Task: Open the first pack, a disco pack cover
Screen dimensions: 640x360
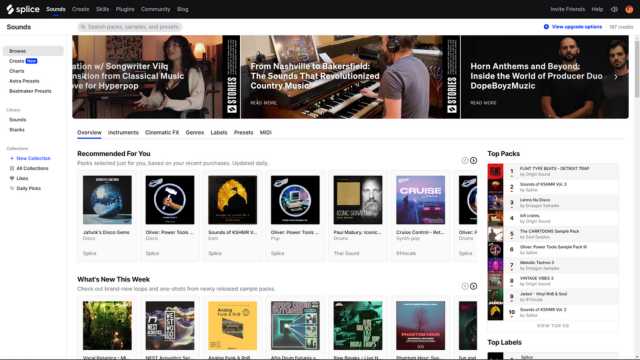Action: (107, 200)
